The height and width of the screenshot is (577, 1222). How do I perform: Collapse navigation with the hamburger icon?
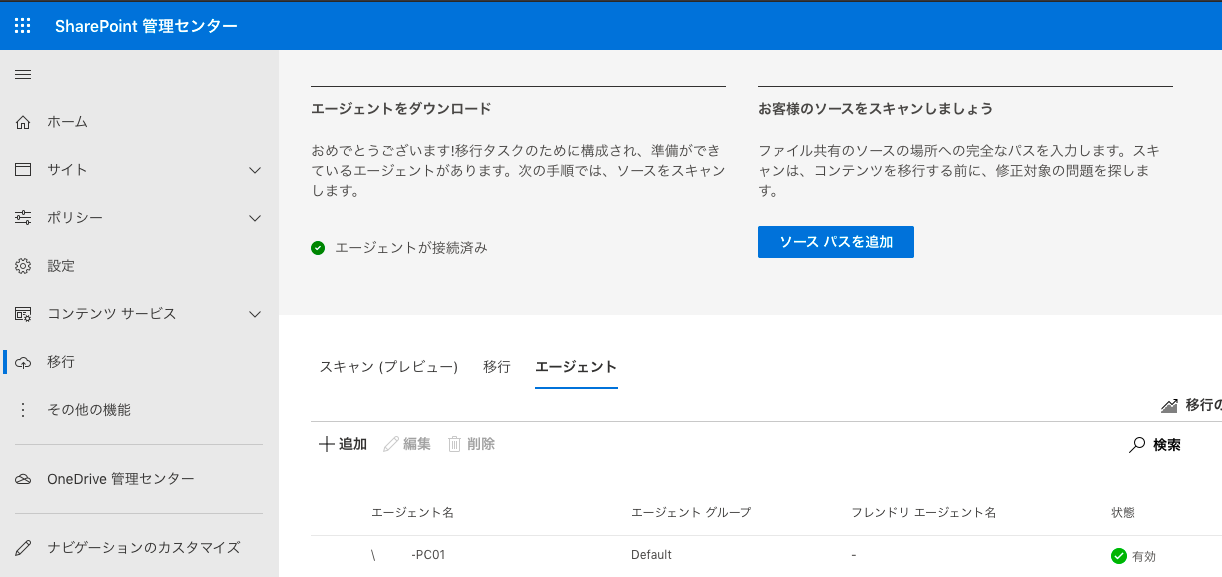[23, 74]
